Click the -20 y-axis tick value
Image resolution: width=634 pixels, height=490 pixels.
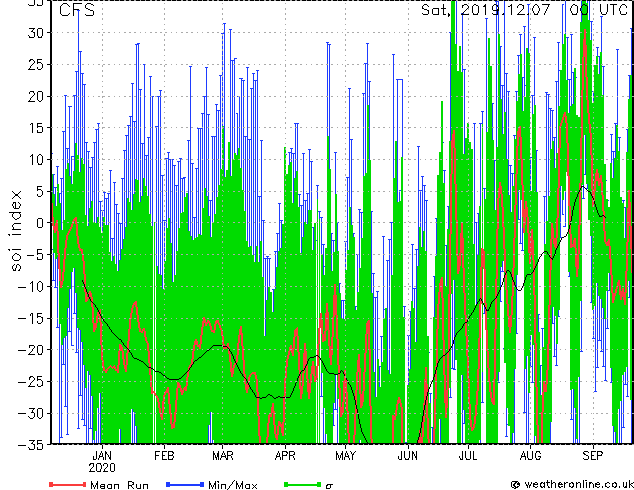(x=30, y=350)
